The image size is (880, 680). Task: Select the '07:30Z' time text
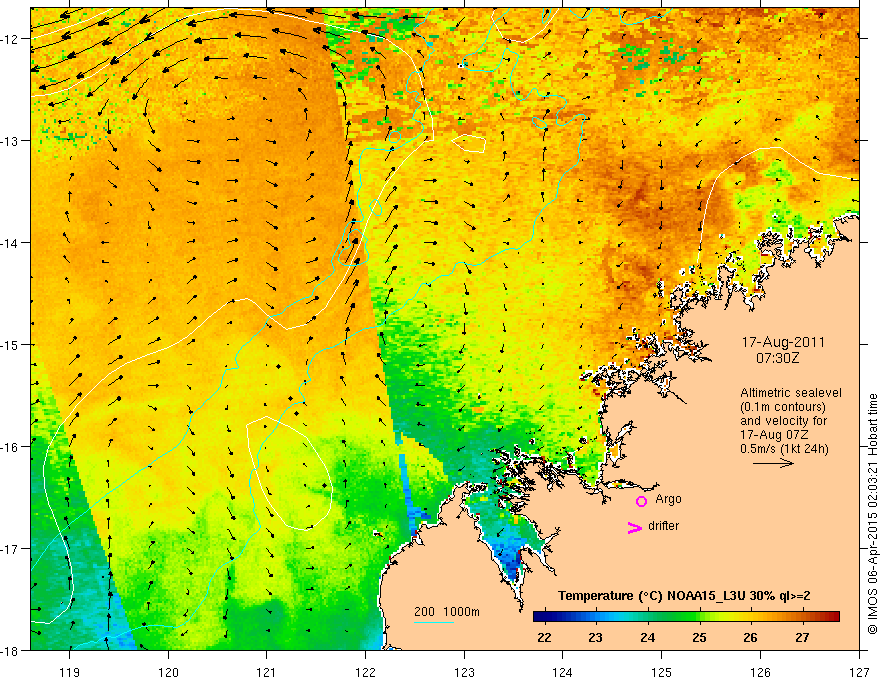[777, 358]
